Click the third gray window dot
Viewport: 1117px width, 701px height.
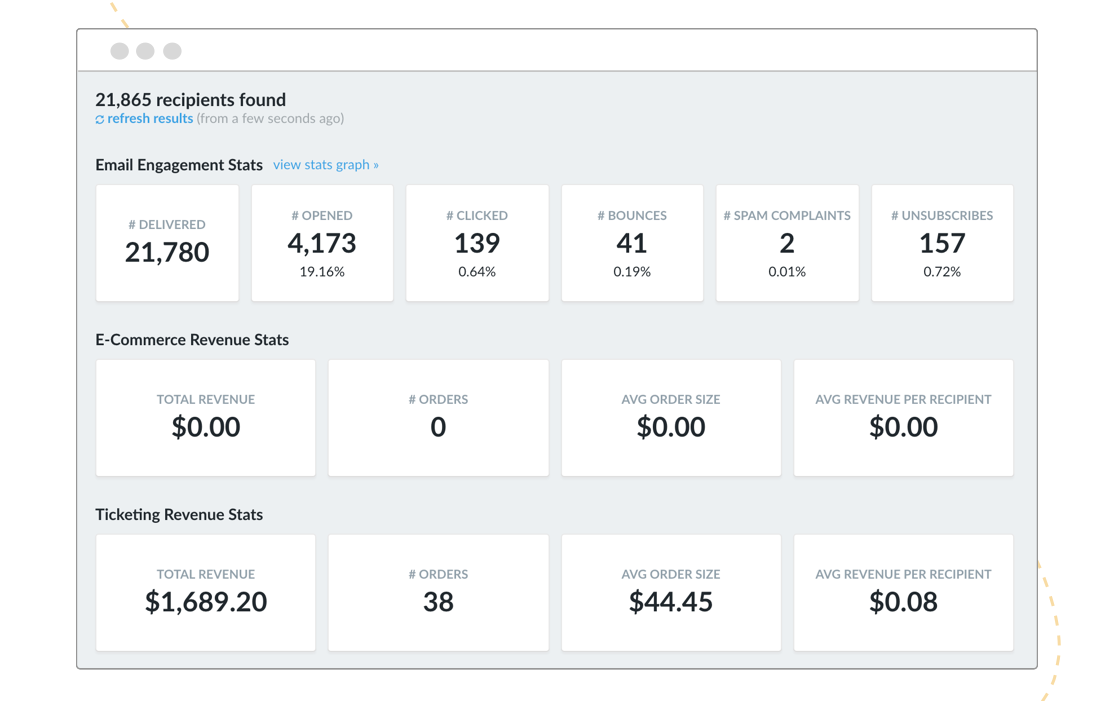click(172, 51)
